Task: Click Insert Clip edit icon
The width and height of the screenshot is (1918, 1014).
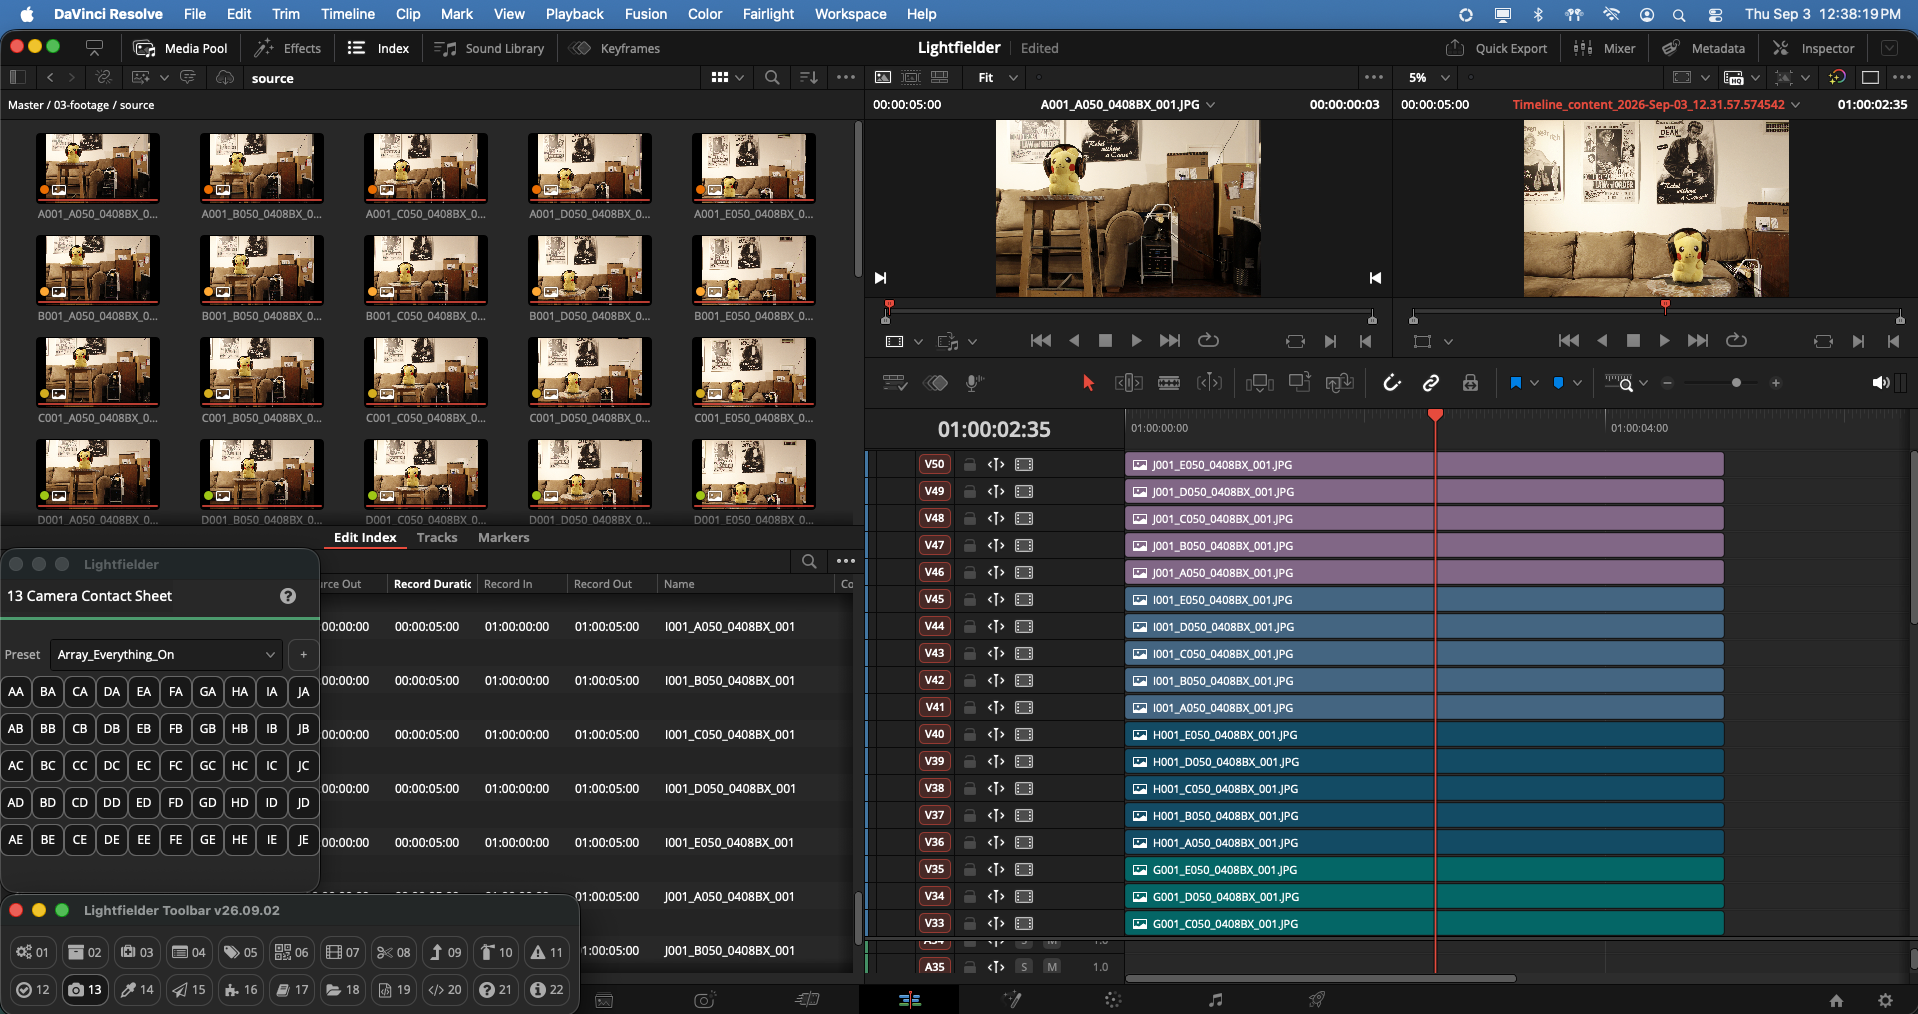Action: [x=1260, y=383]
